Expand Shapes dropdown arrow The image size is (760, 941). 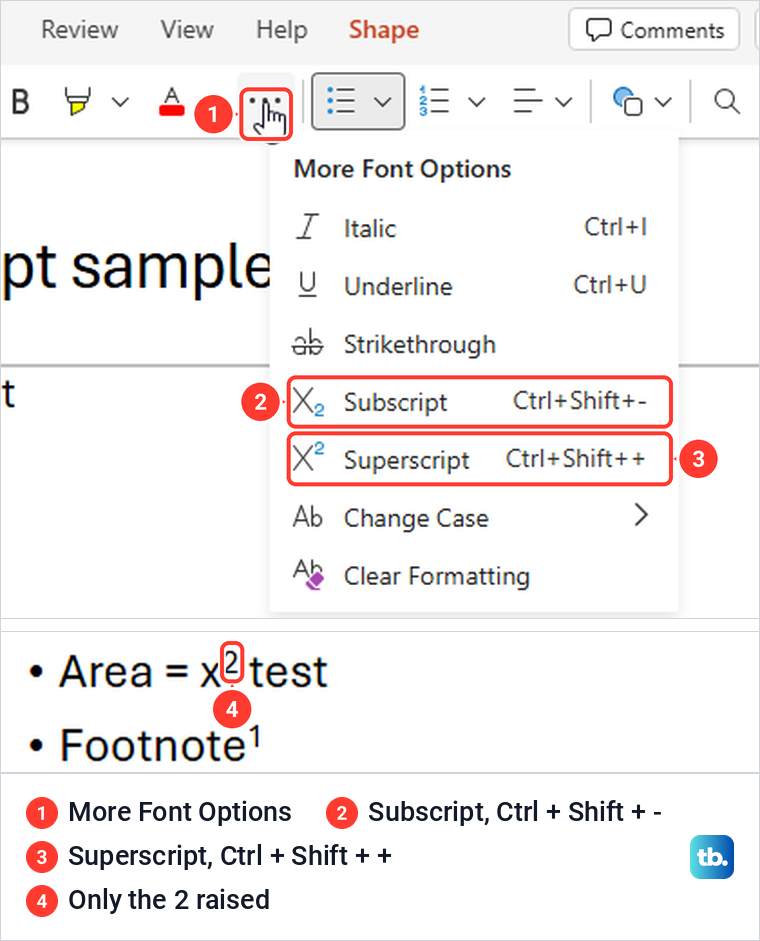pyautogui.click(x=663, y=102)
